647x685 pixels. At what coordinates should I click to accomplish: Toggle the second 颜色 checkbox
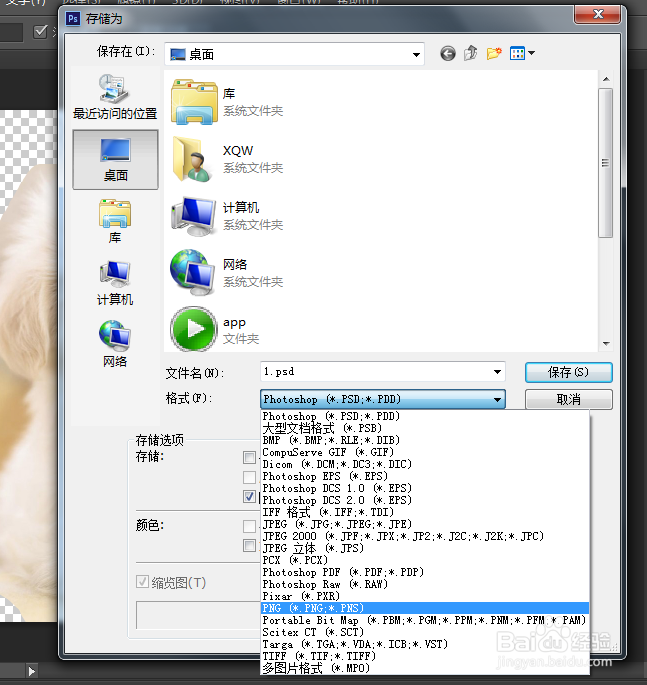point(249,545)
